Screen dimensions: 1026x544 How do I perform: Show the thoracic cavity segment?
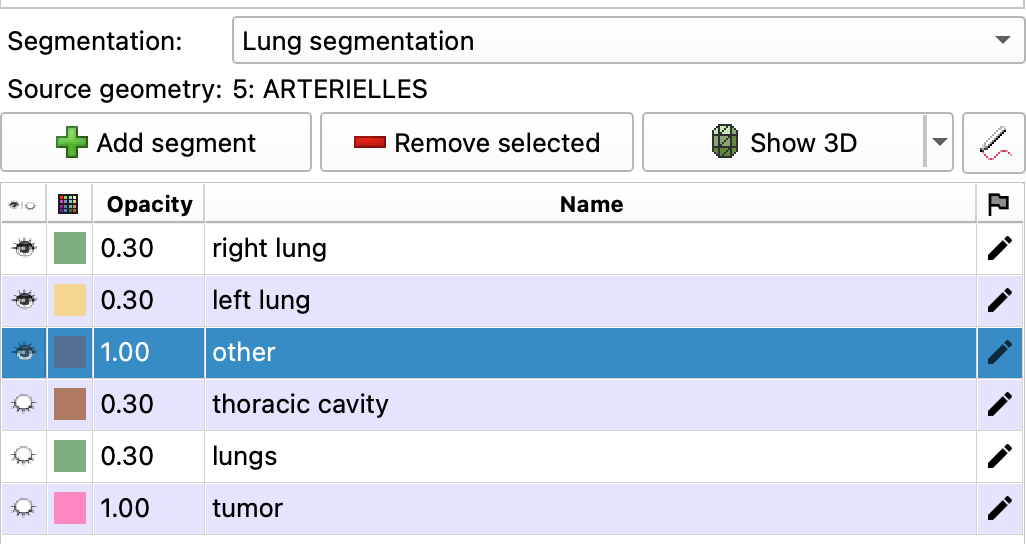[23, 404]
